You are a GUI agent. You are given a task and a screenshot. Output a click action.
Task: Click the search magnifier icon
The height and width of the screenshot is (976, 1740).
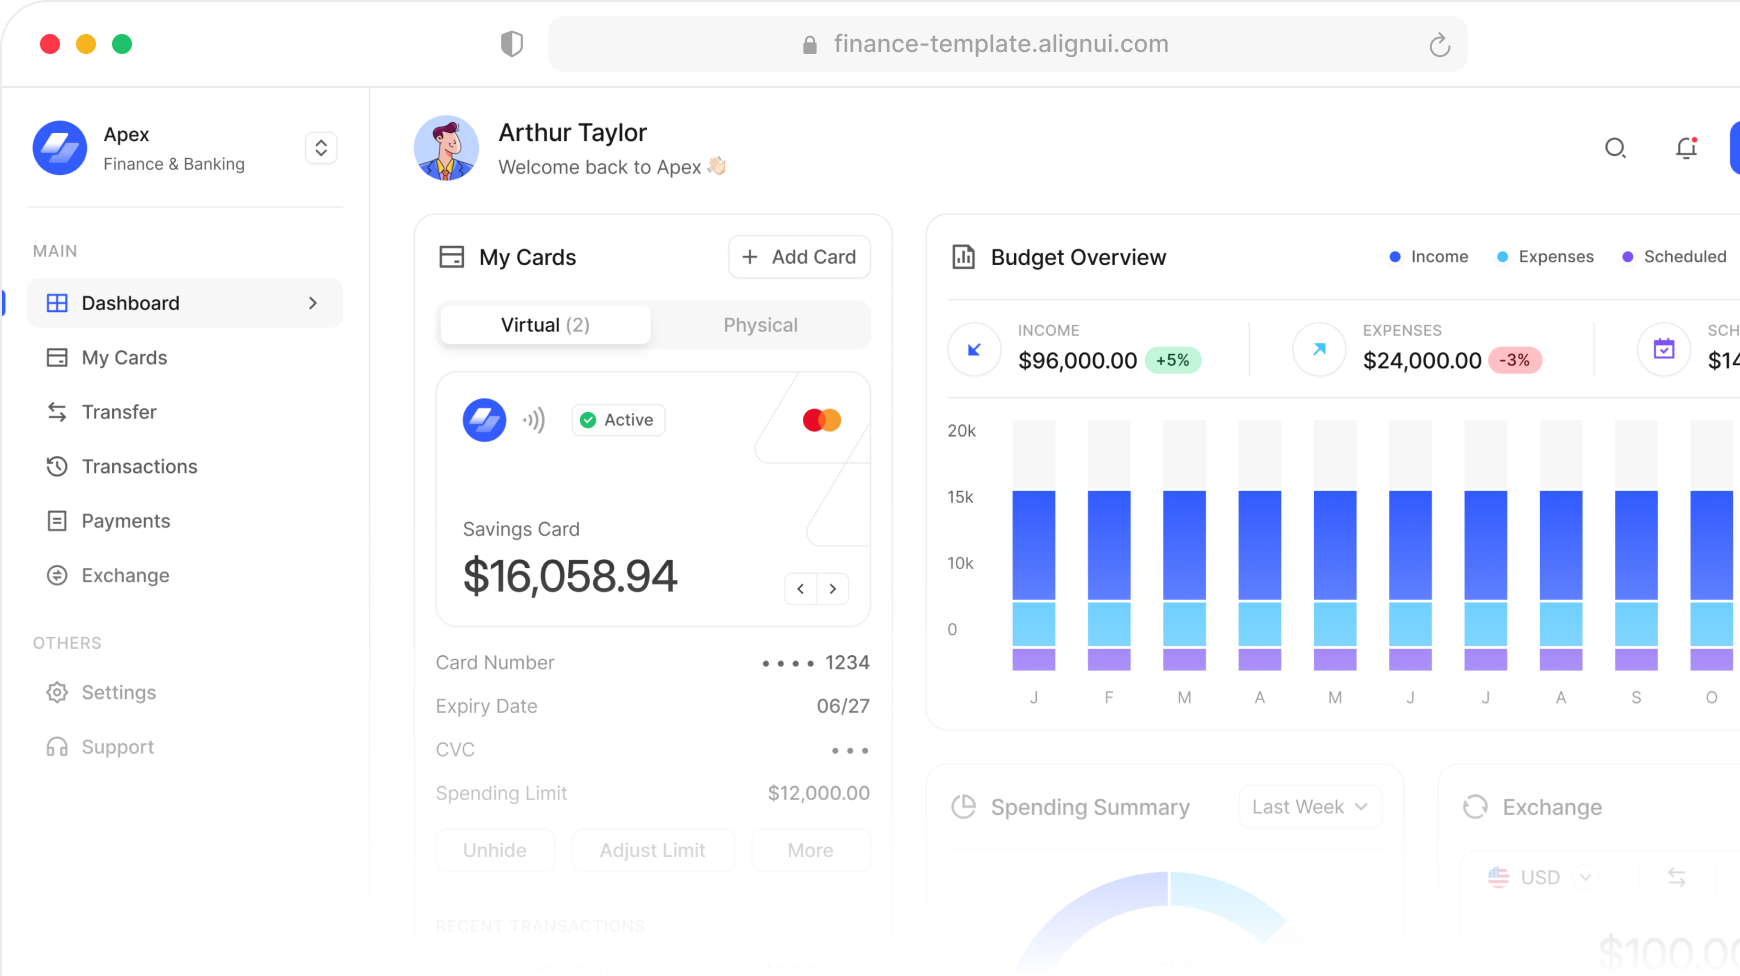[1615, 148]
